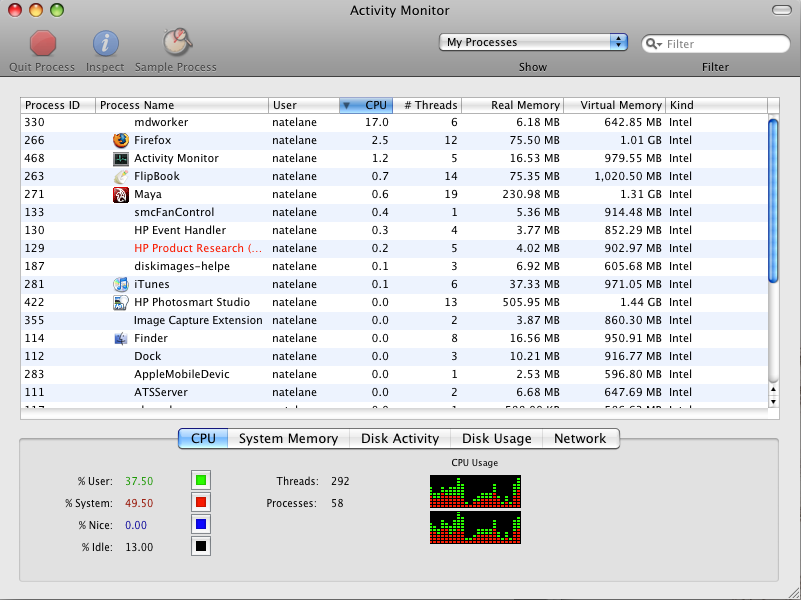801x600 pixels.
Task: Click the magnifier icon in Filter field
Action: 653,44
